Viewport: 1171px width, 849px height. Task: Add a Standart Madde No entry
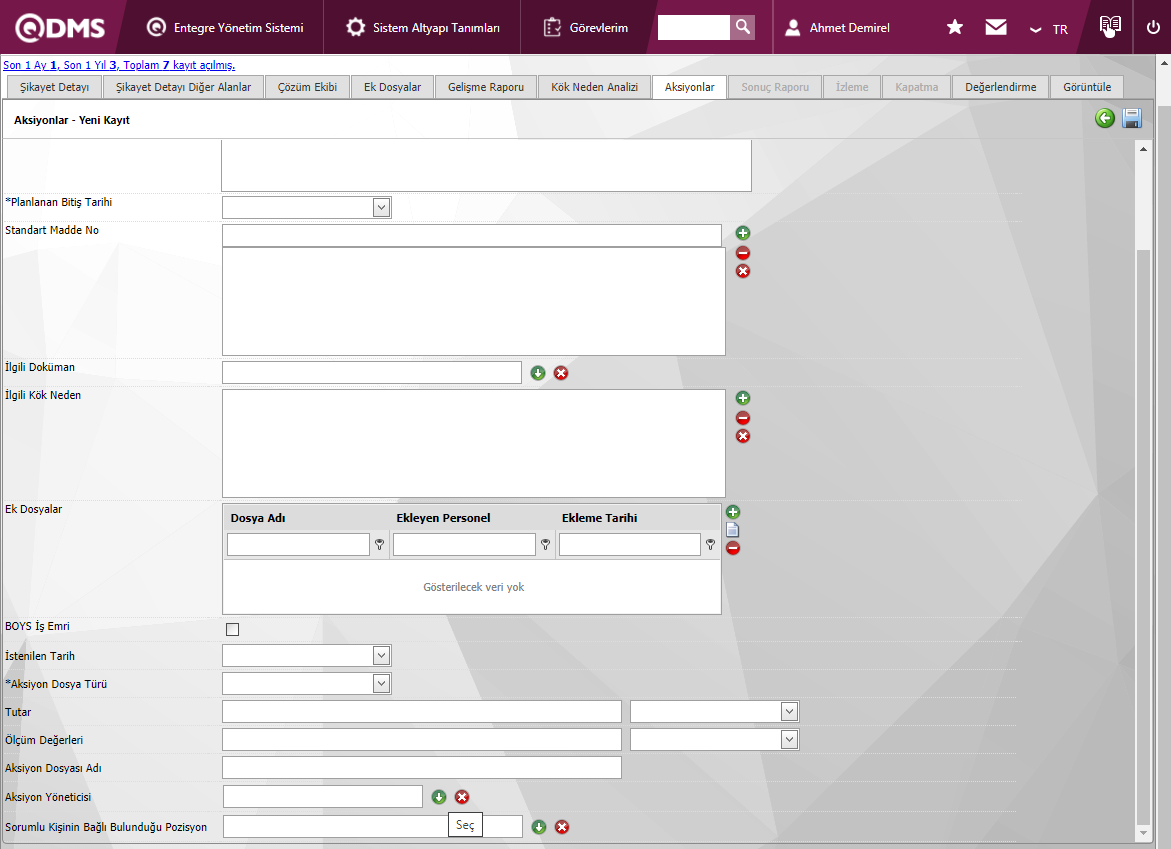(742, 233)
